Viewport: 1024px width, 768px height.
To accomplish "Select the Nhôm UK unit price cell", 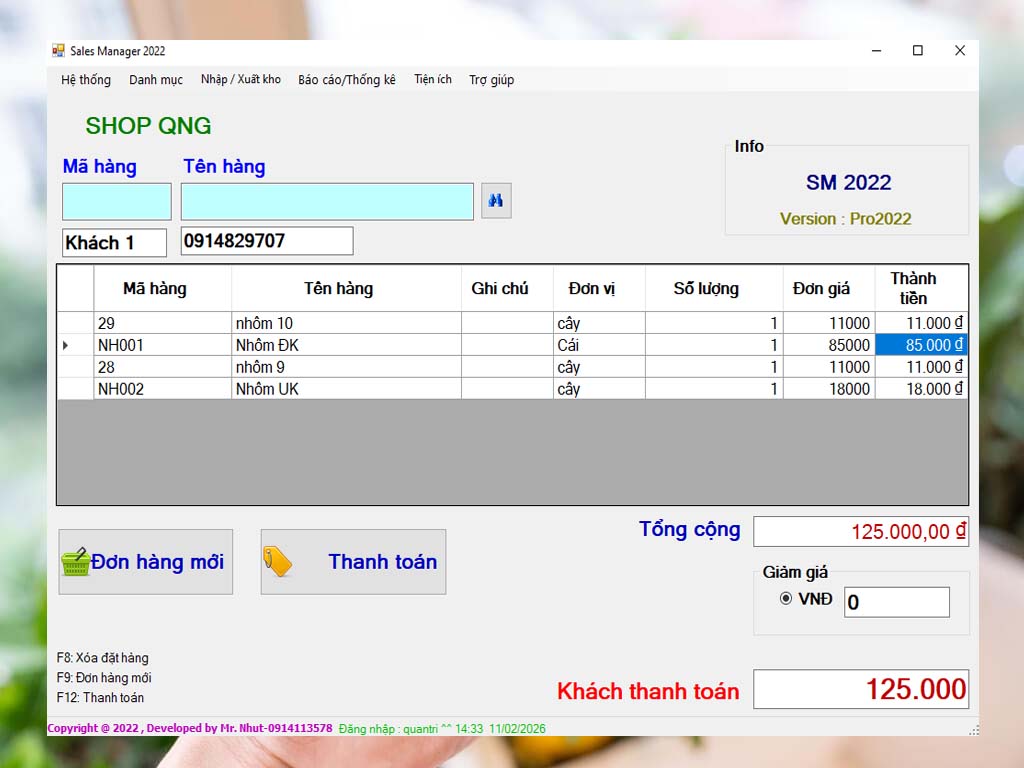I will [x=828, y=389].
